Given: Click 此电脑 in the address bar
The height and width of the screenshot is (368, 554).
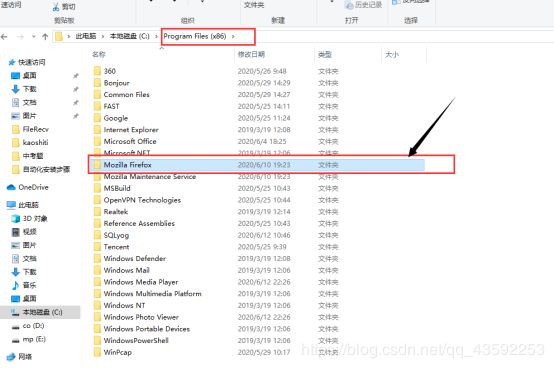Looking at the screenshot, I should pyautogui.click(x=86, y=36).
